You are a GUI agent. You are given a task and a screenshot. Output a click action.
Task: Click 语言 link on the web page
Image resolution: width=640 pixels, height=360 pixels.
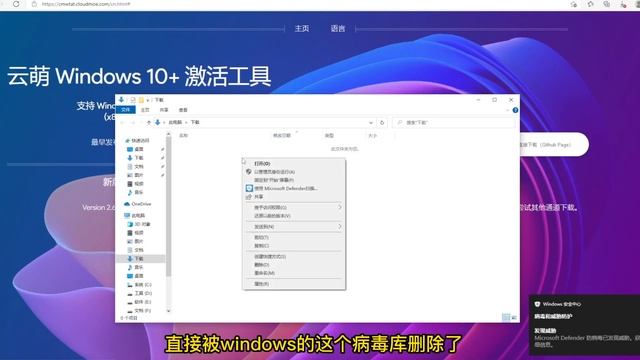click(338, 29)
